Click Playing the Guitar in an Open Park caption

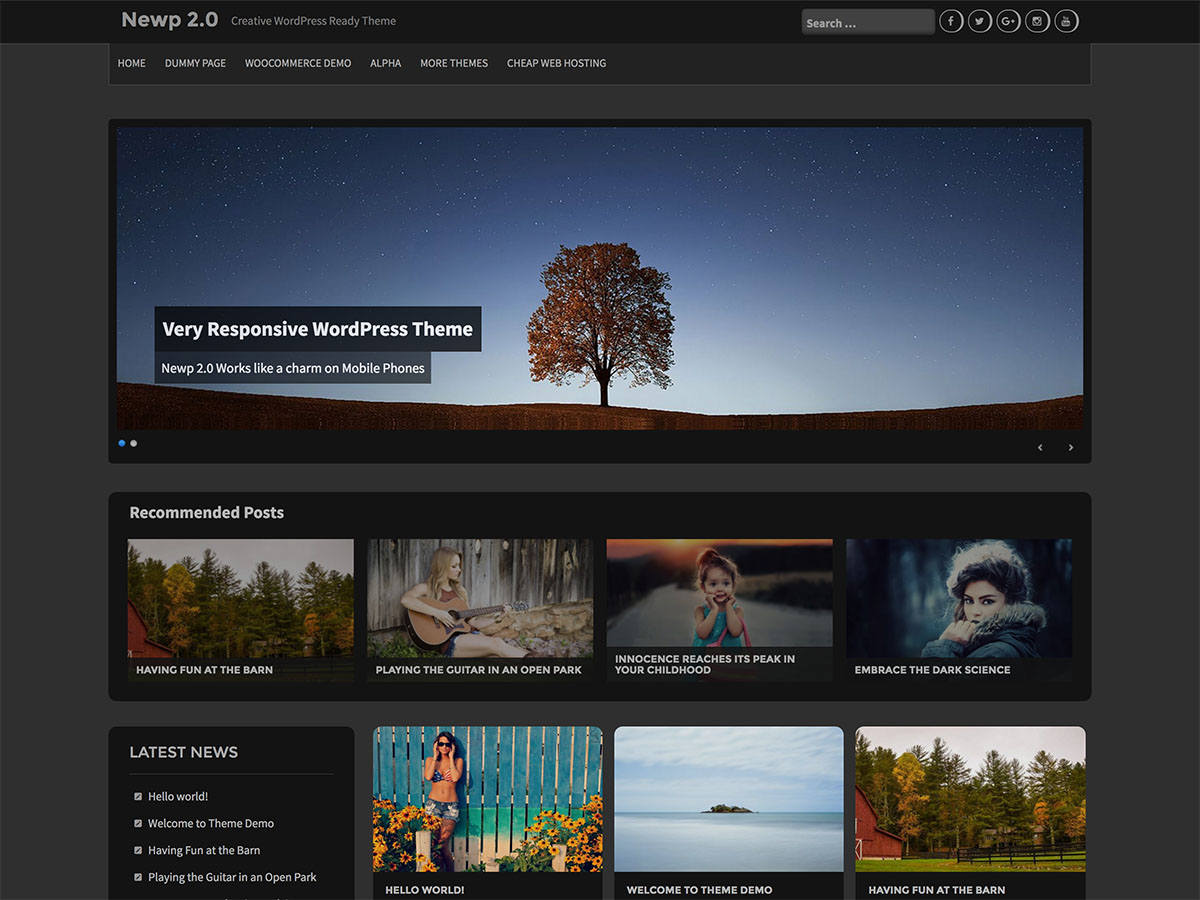(x=479, y=670)
